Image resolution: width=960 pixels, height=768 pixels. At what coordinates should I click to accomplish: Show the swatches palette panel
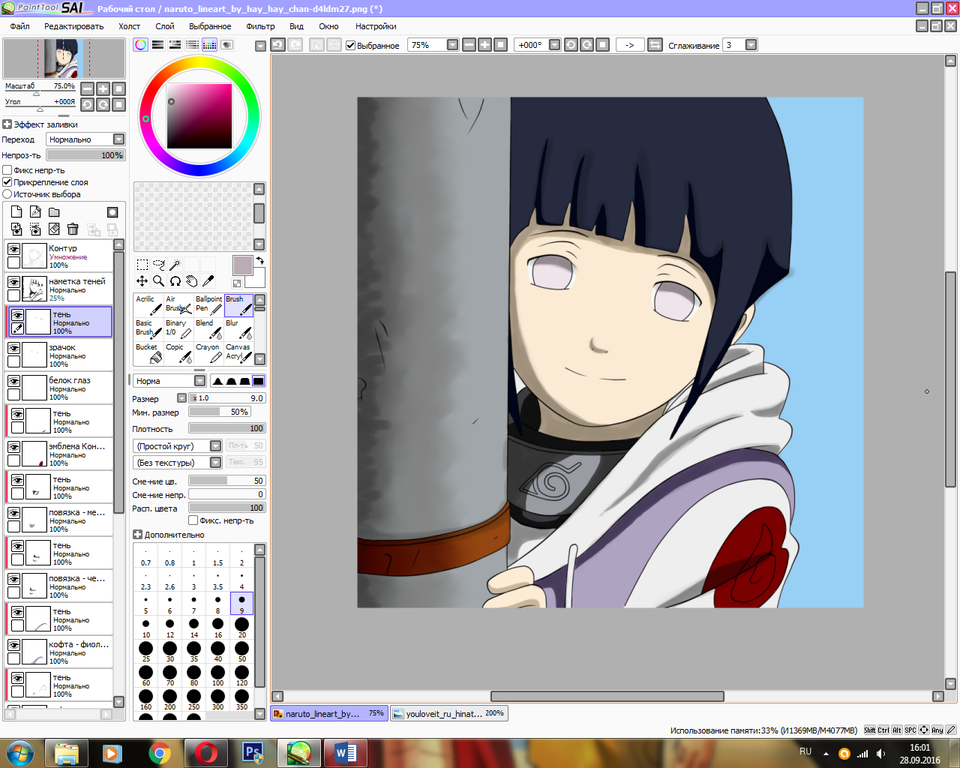coord(209,45)
